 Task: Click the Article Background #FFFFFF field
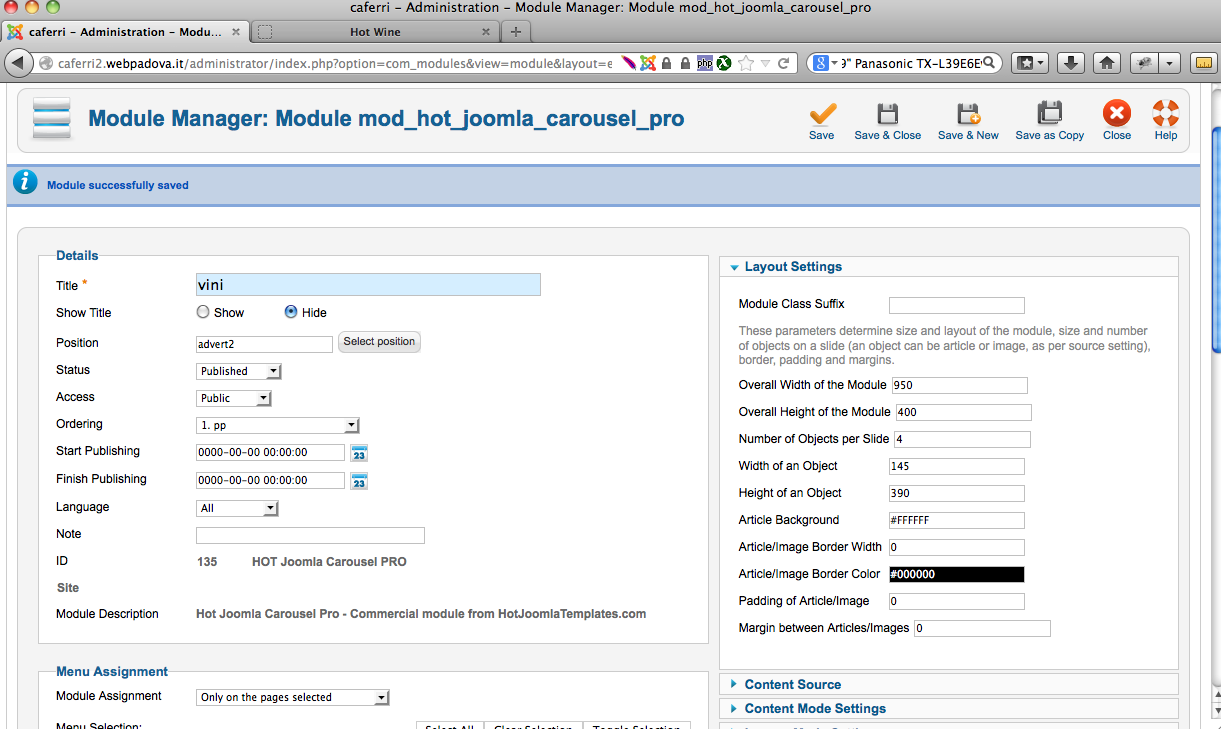[957, 521]
